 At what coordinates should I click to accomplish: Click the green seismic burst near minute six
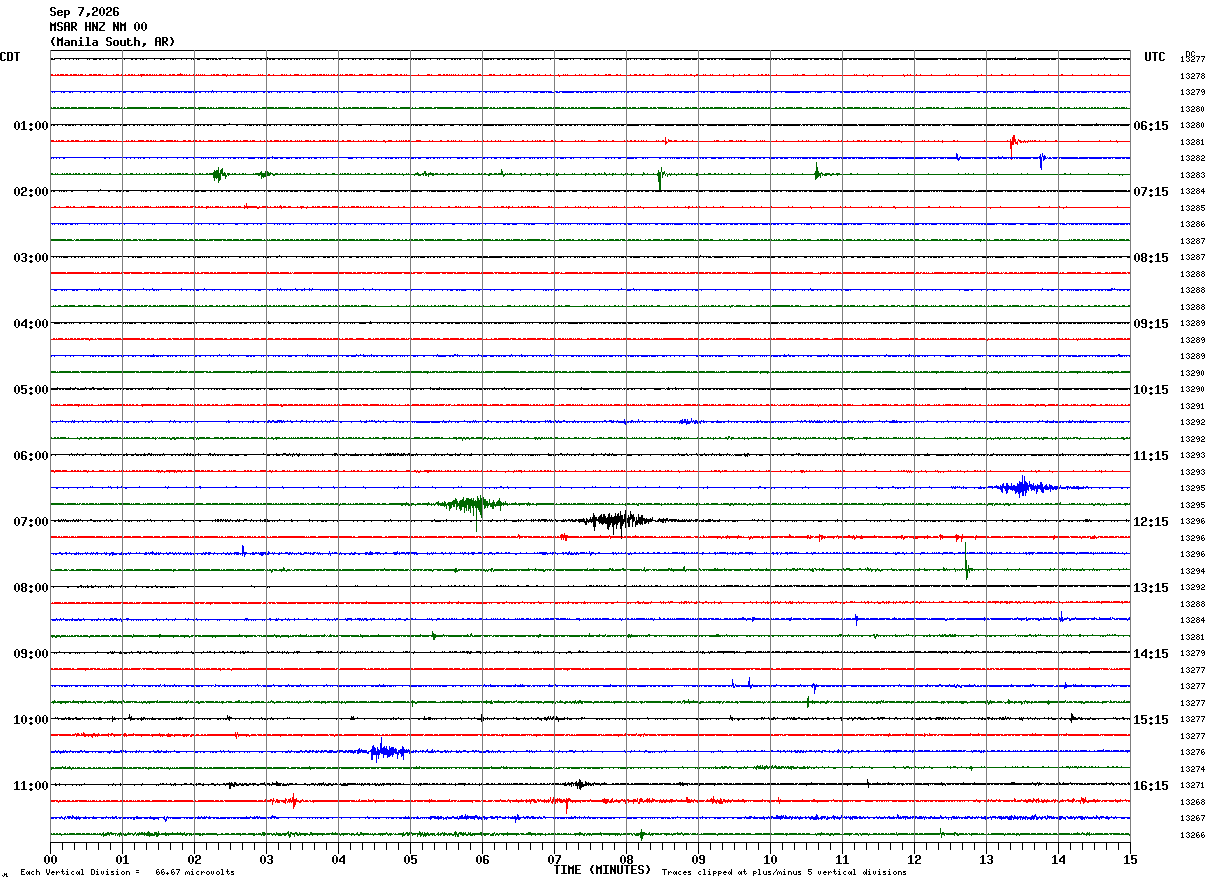pyautogui.click(x=470, y=506)
